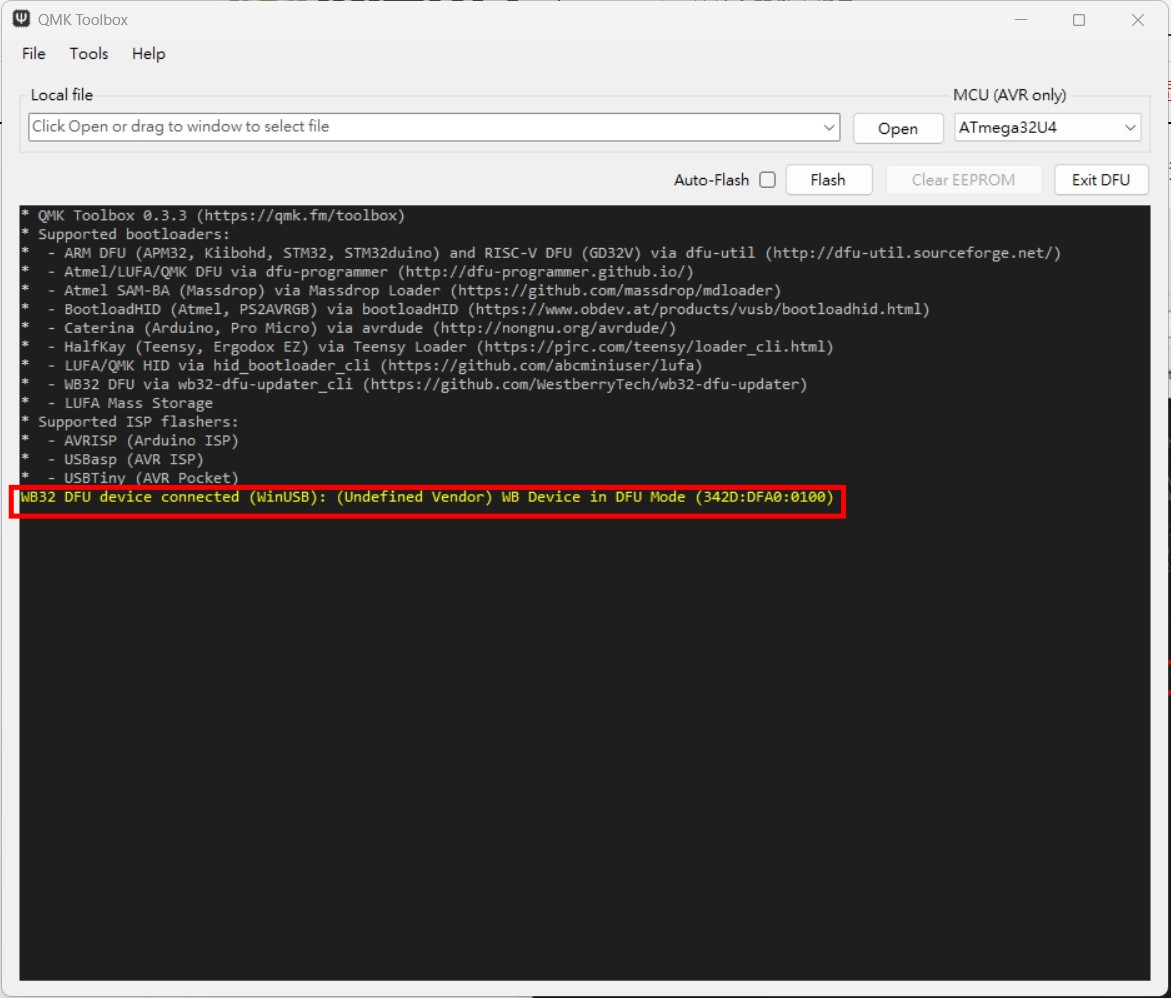This screenshot has width=1171, height=998.
Task: Click the 'BootloadHID' log line
Action: [x=475, y=309]
